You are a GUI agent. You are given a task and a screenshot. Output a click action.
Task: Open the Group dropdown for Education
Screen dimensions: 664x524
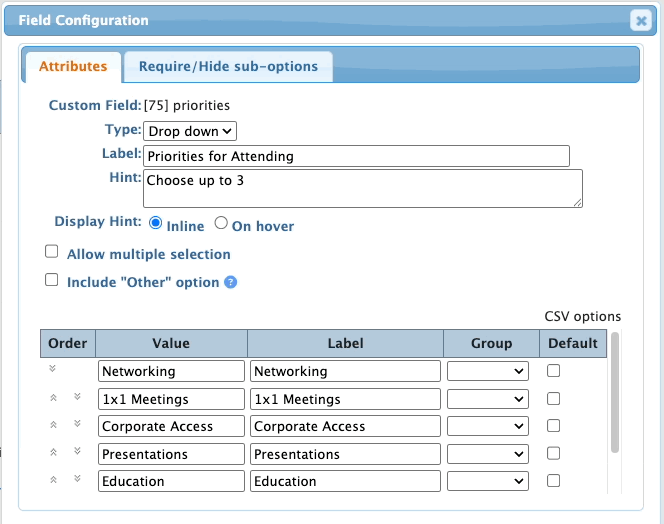pos(488,481)
